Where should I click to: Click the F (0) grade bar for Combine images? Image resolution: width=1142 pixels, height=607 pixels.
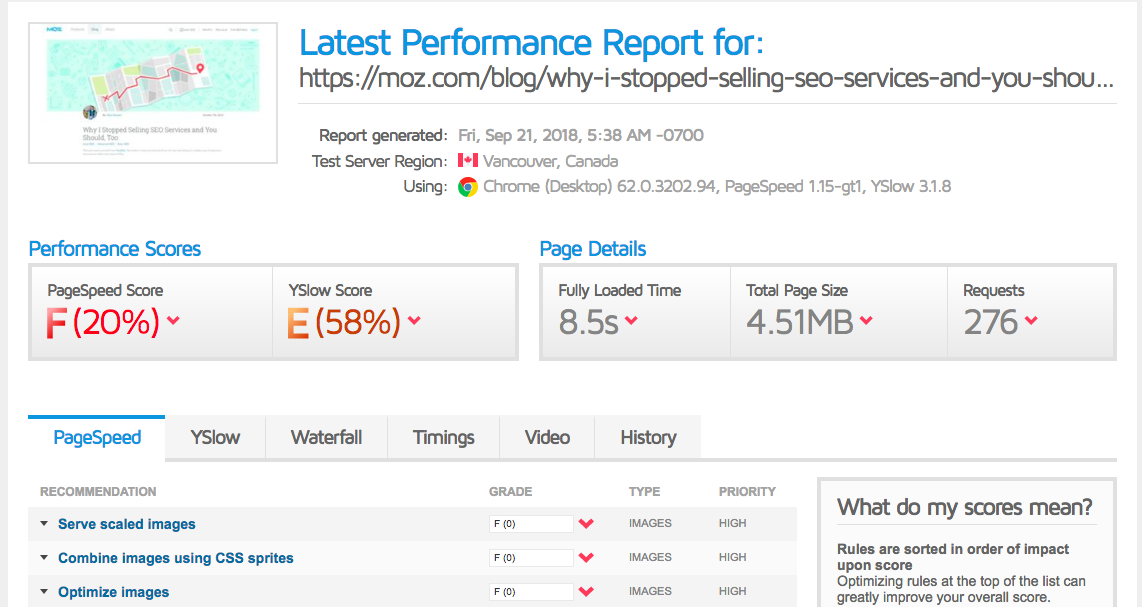531,557
